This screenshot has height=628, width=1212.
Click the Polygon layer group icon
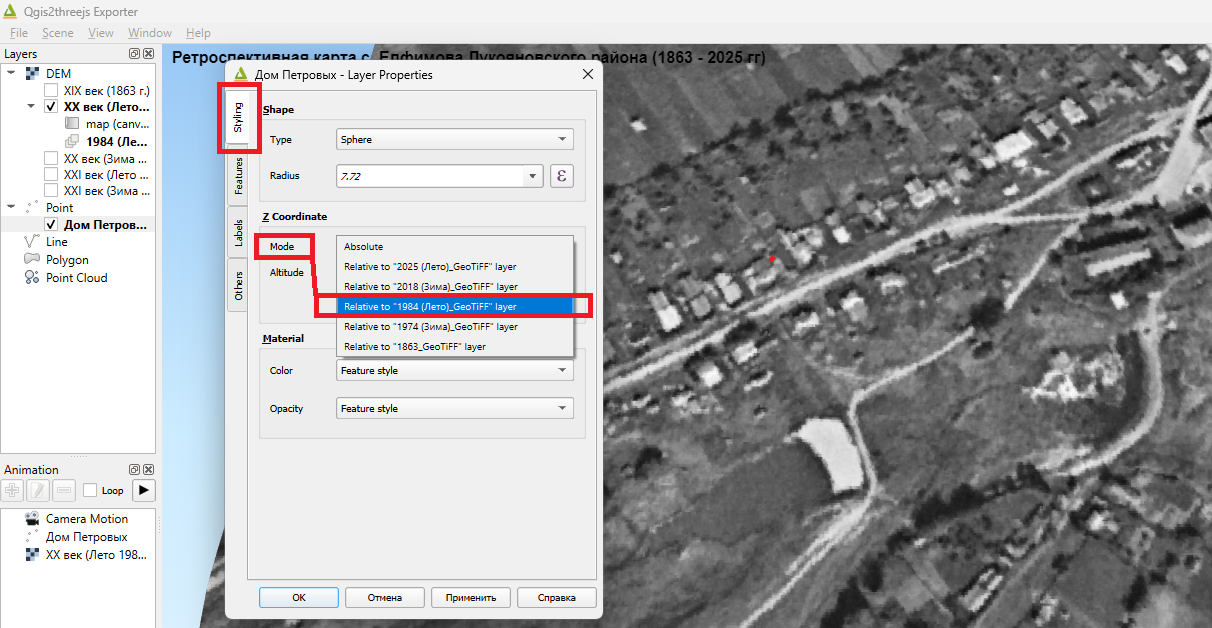31,260
